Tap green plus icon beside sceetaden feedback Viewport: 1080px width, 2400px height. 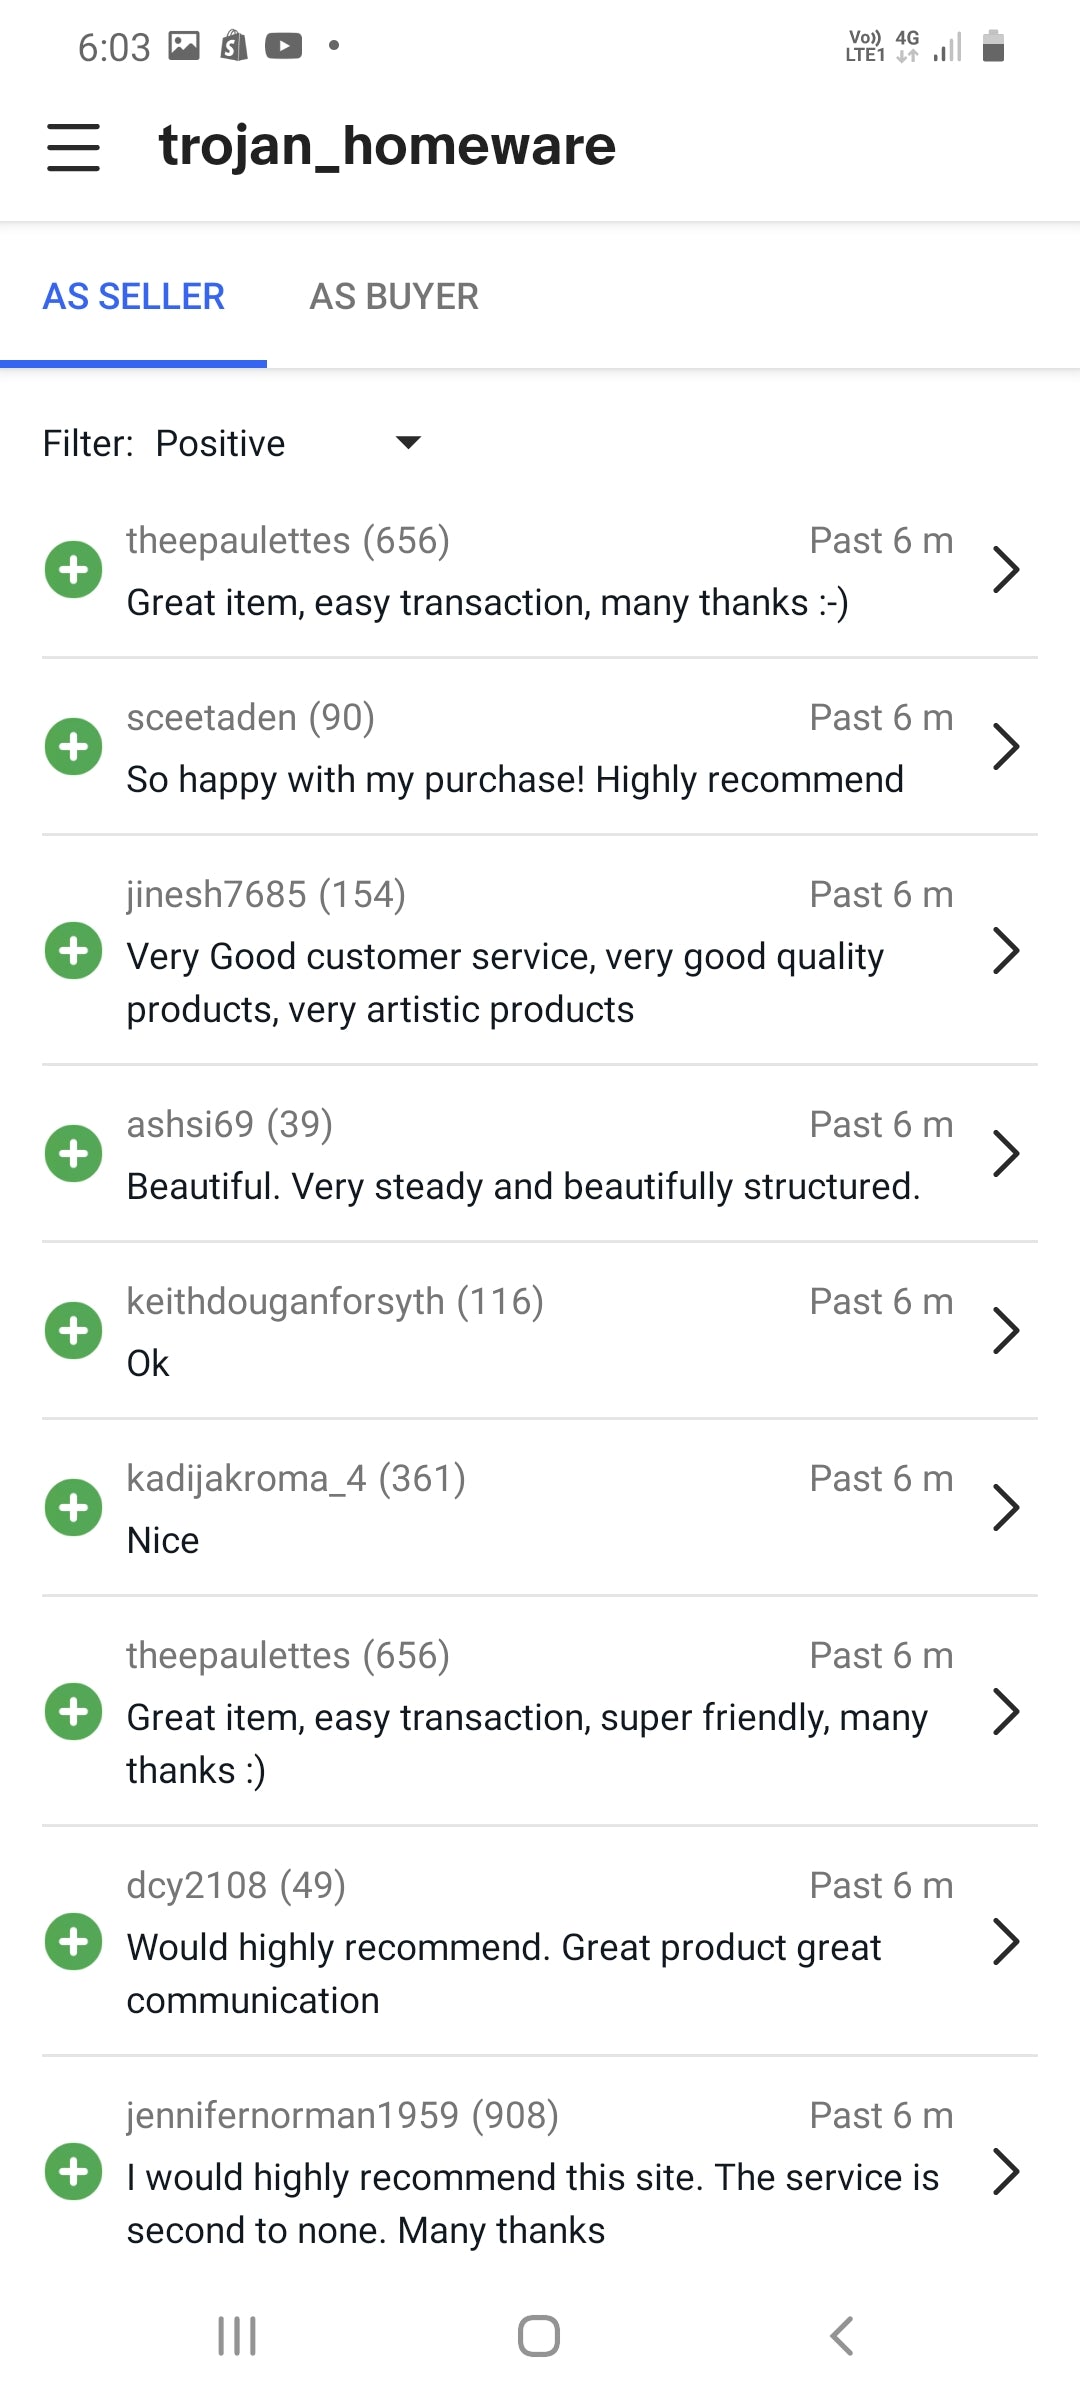73,747
